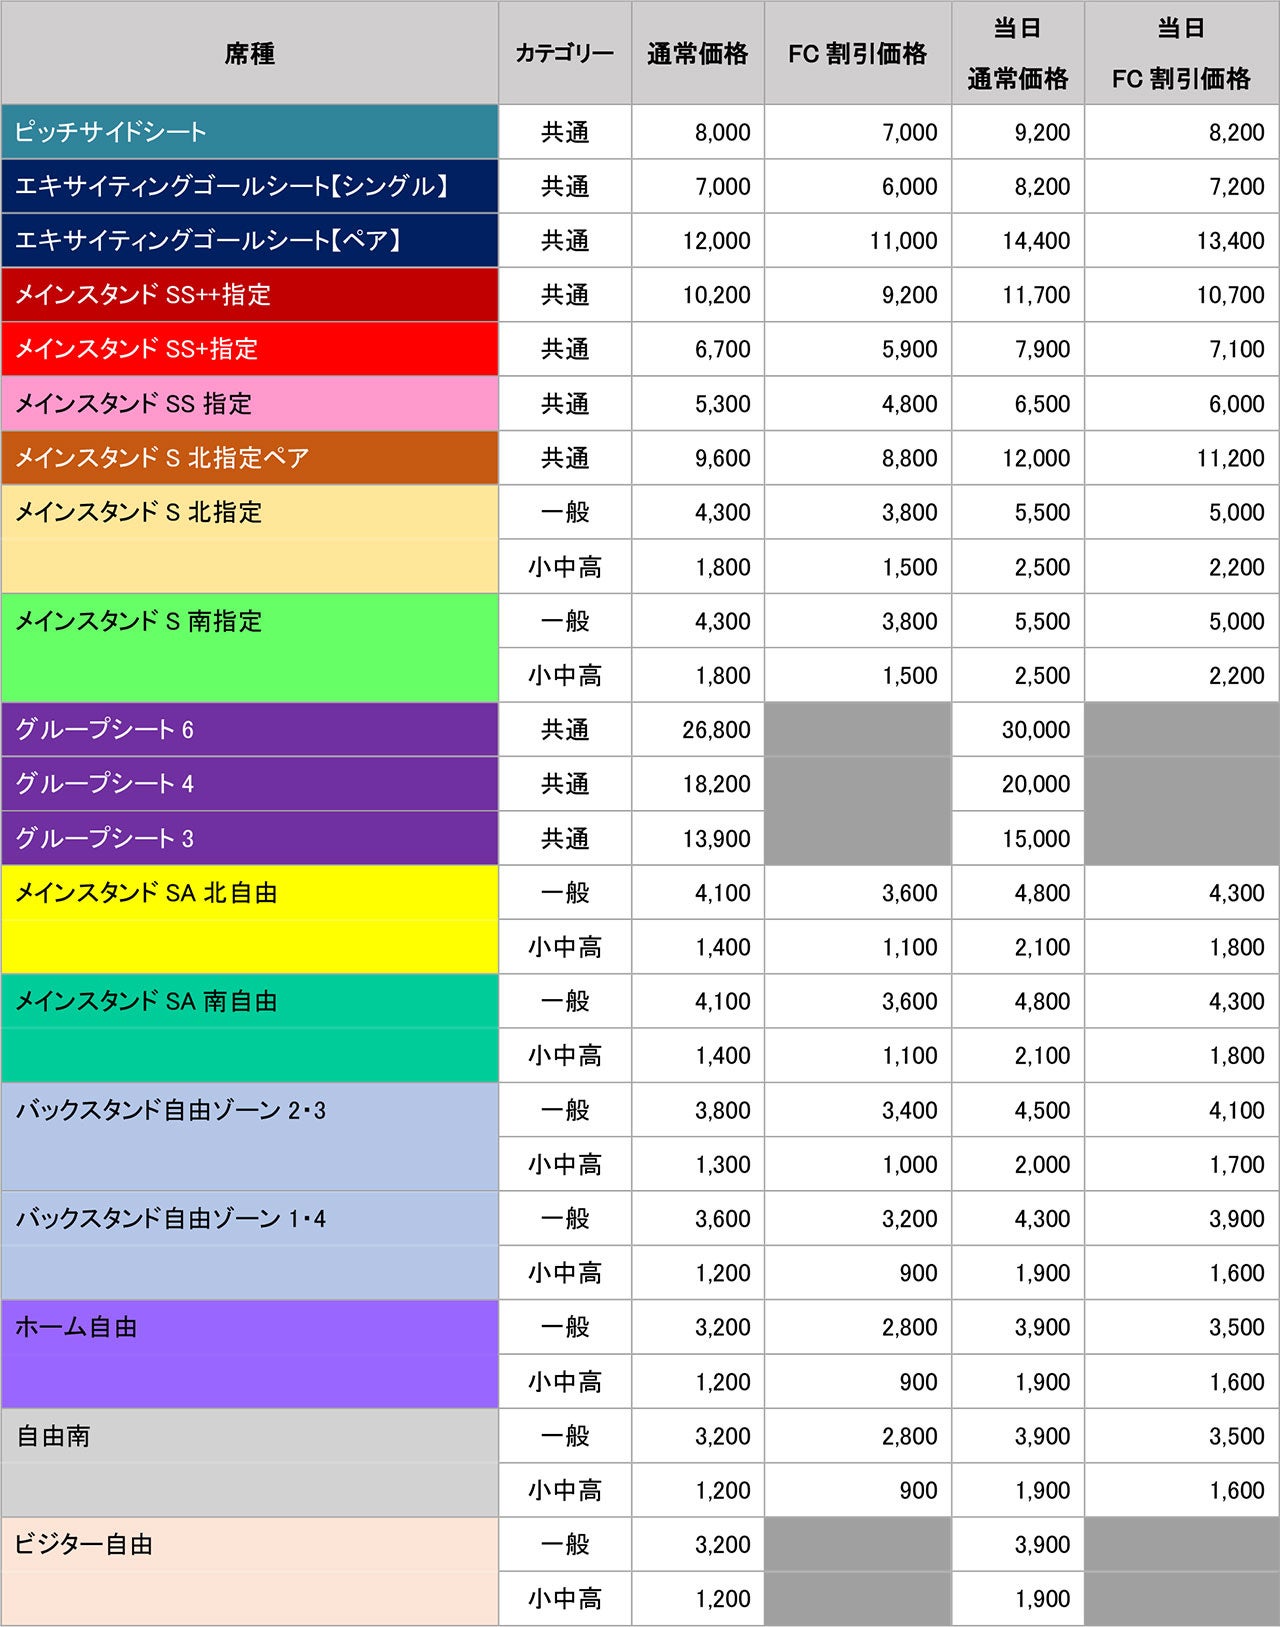
Task: Click the 14,400 same-day pair seat price
Action: click(x=1018, y=240)
